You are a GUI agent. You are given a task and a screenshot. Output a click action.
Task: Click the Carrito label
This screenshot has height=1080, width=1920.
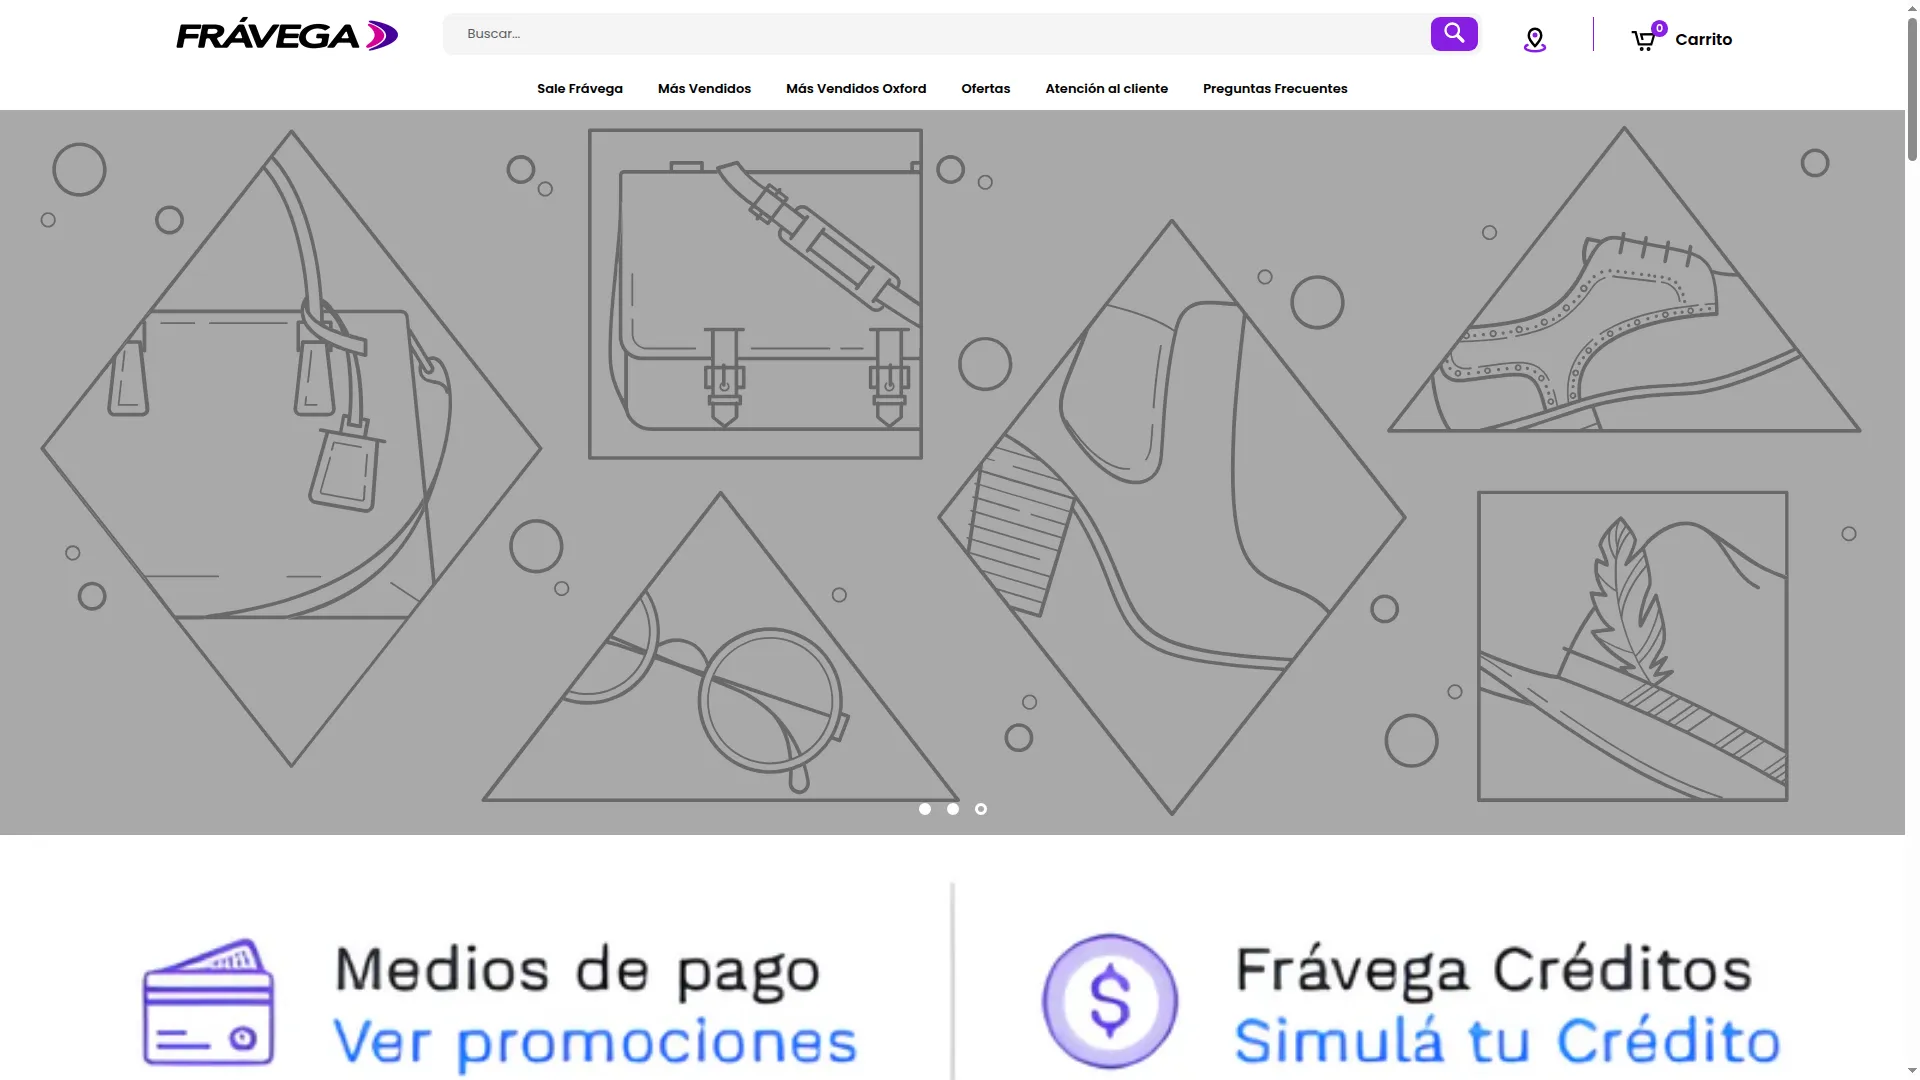coord(1703,40)
